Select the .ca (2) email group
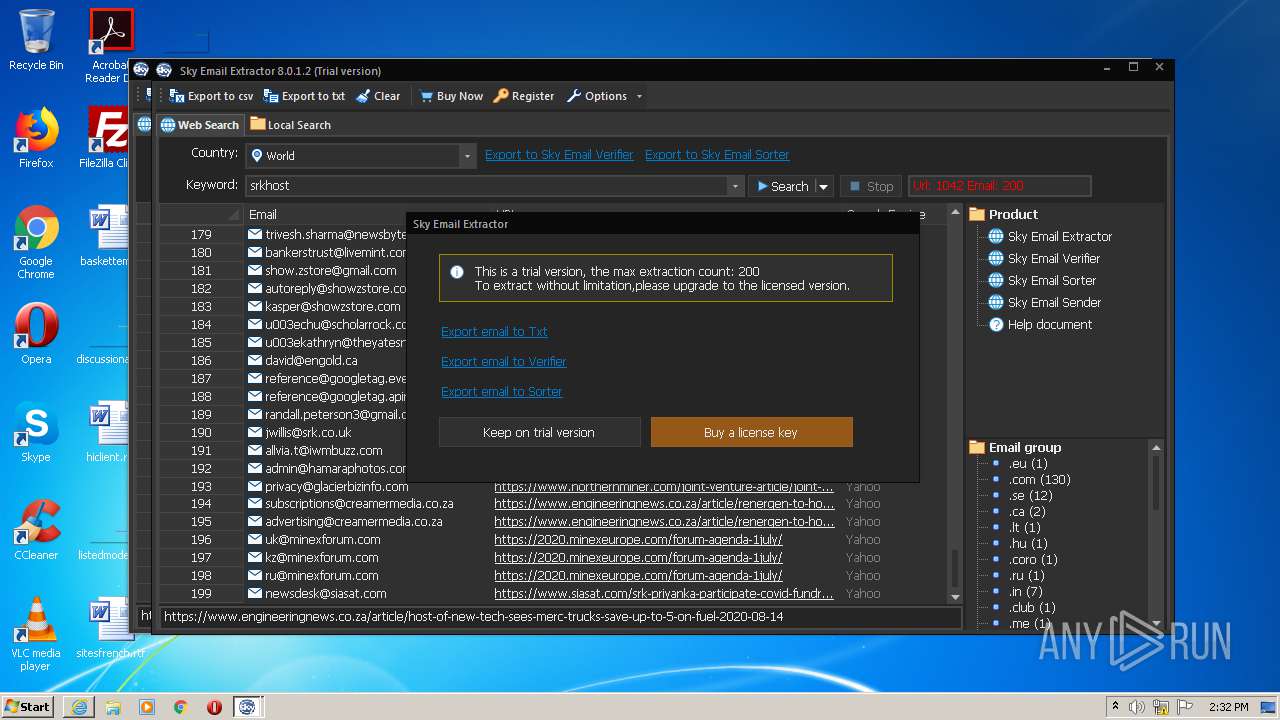Screen dimensions: 1280x720 pos(1027,512)
